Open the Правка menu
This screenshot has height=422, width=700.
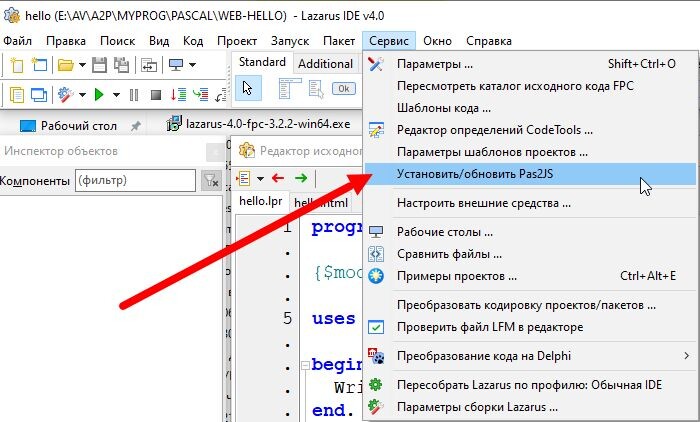tap(66, 41)
